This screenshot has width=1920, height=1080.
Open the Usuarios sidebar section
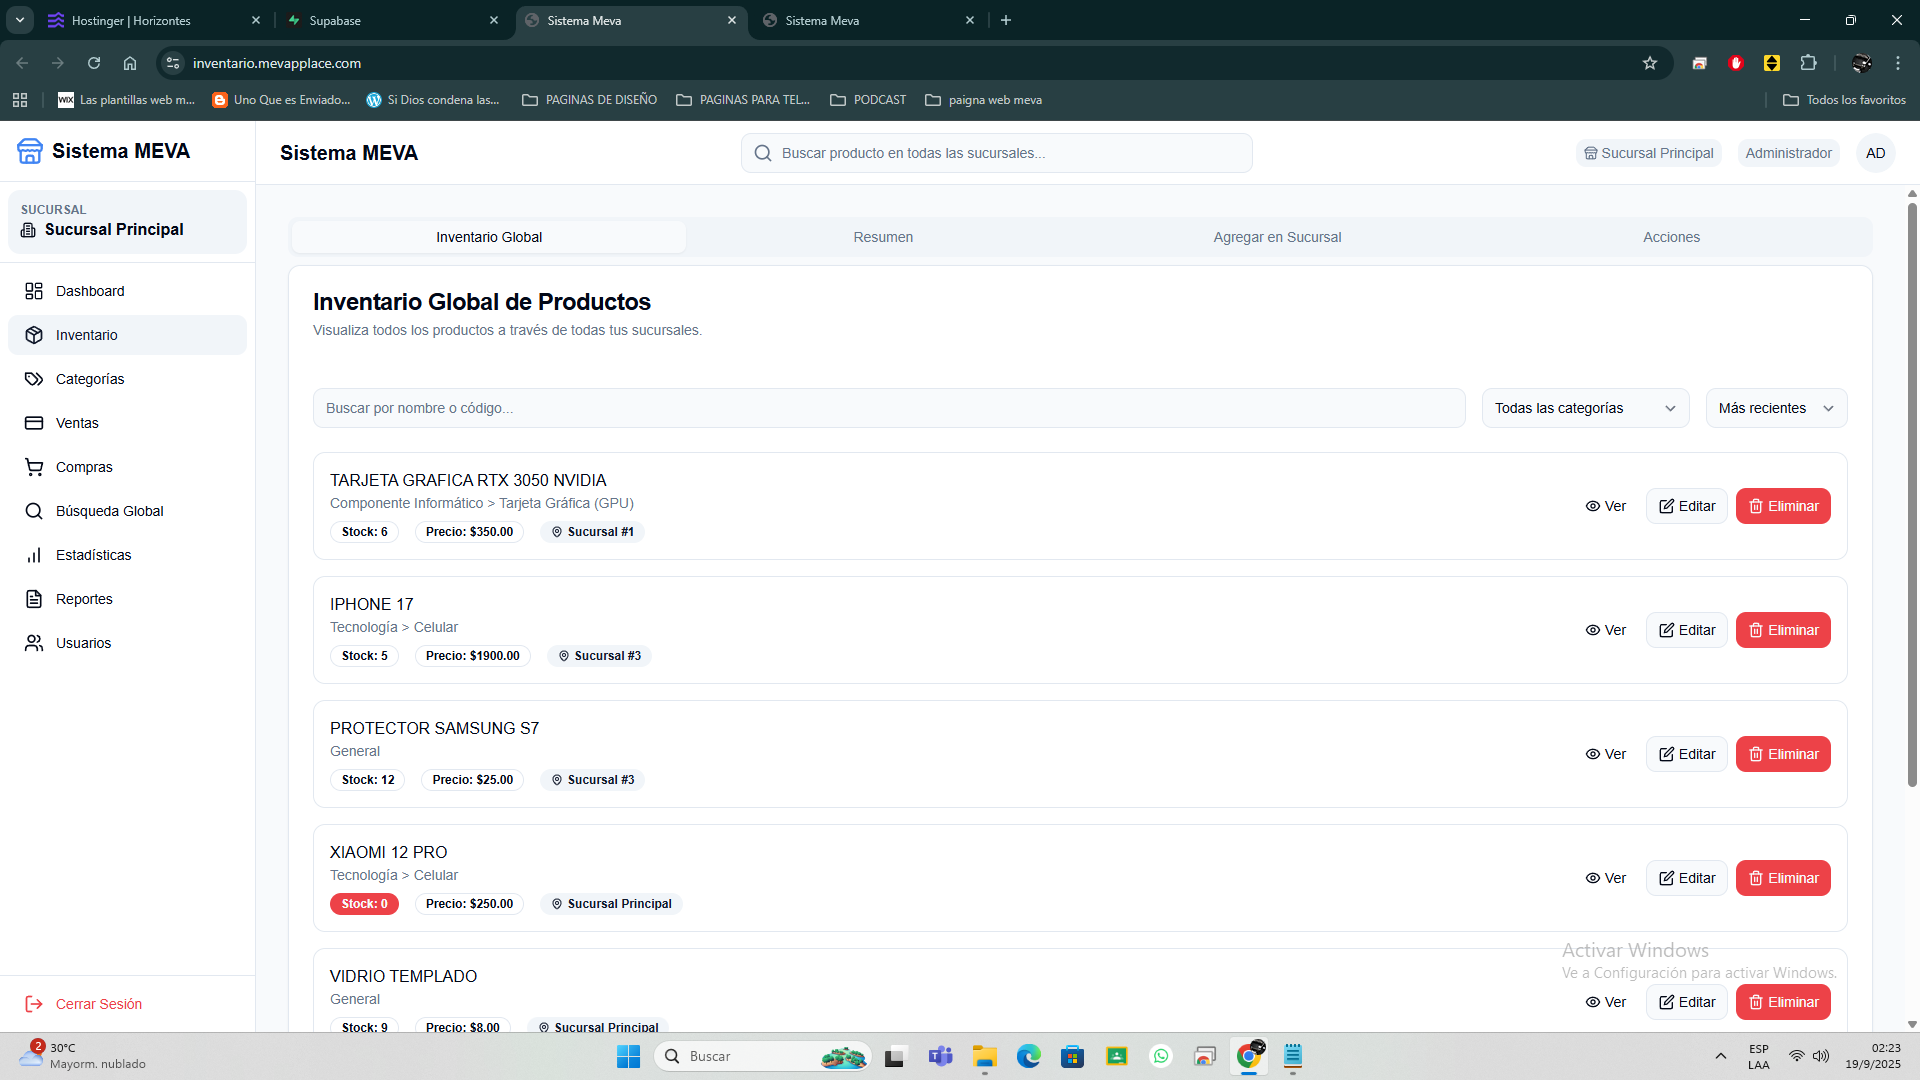127,643
